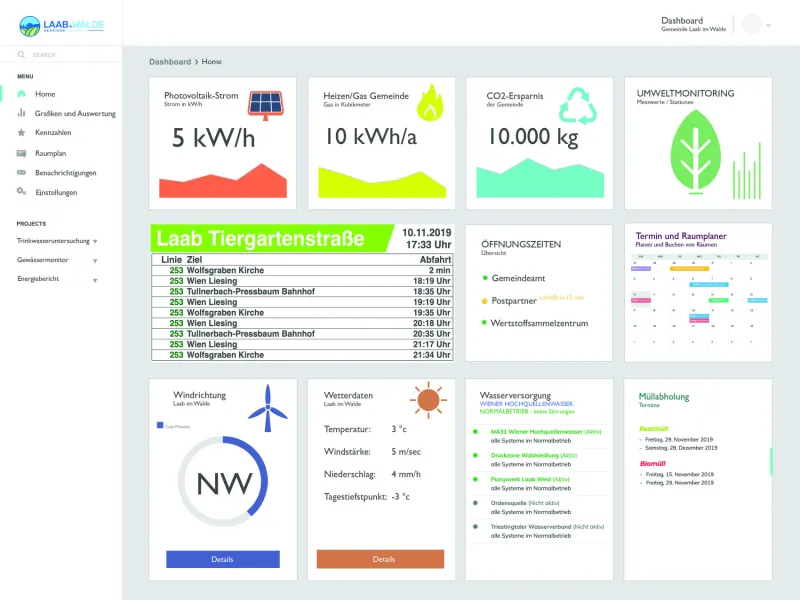The height and width of the screenshot is (600, 800).
Task: Open Home in the sidebar menu
Action: point(45,93)
